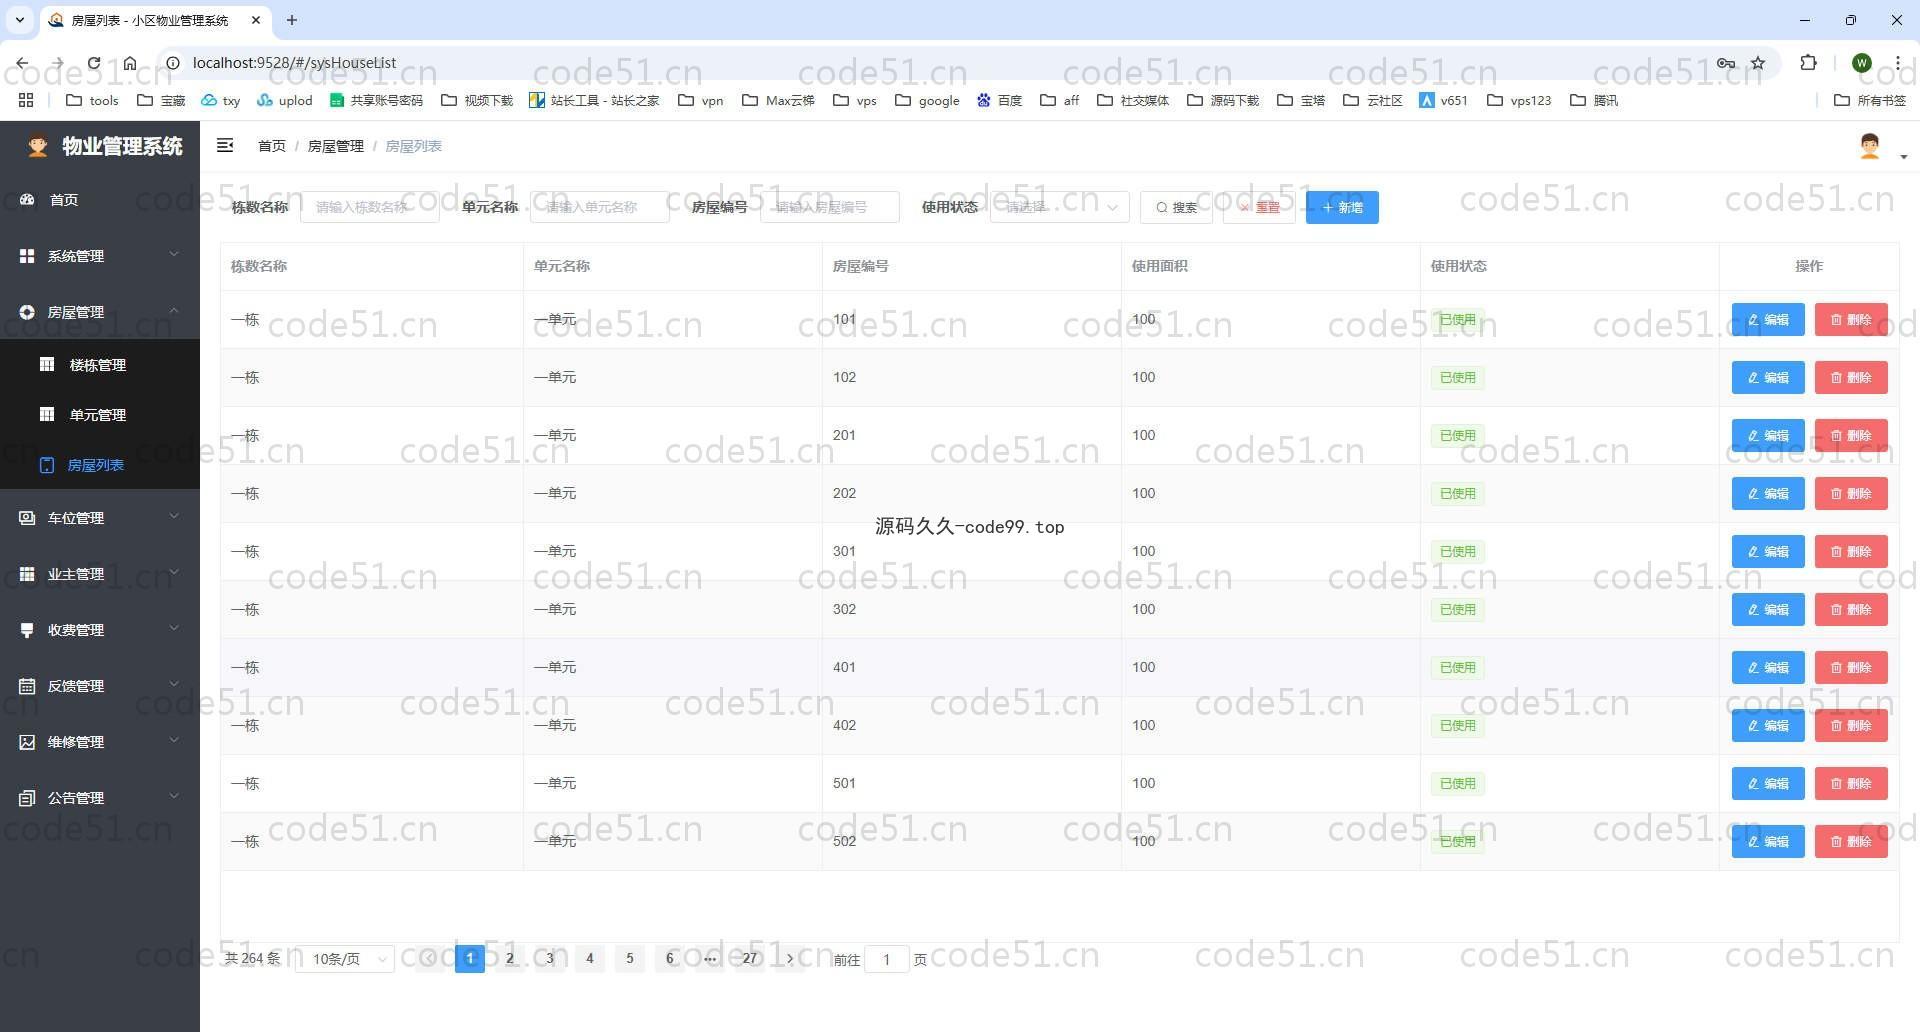Click the sidebar collapse hamburger icon
Screen dimensions: 1920x1032
[225, 146]
